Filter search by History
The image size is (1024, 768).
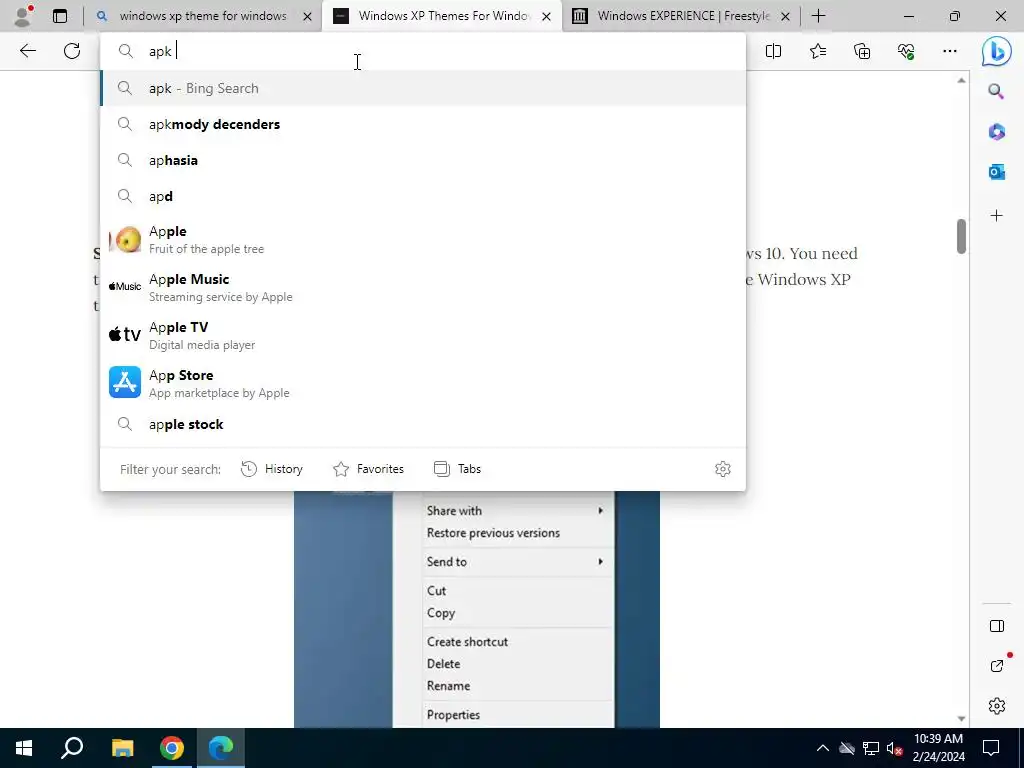[x=272, y=469]
